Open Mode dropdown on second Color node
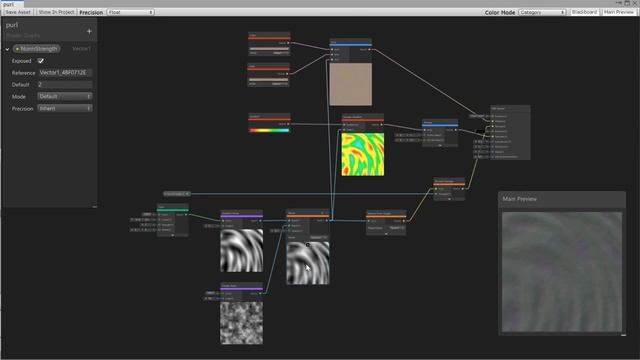 pos(279,84)
